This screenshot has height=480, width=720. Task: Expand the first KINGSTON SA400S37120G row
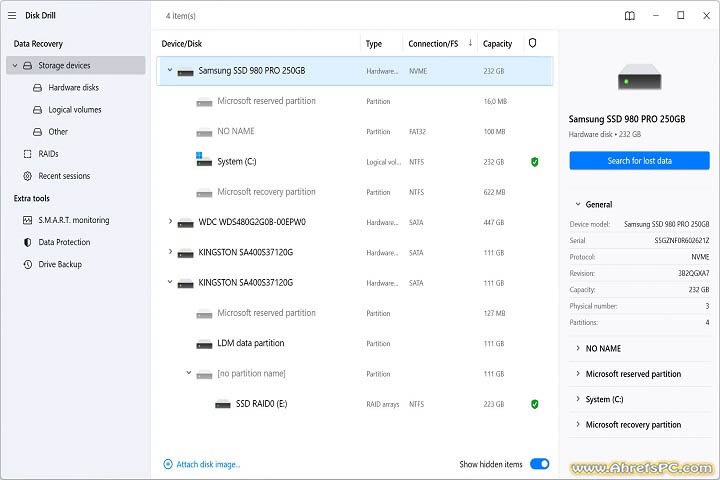point(170,252)
